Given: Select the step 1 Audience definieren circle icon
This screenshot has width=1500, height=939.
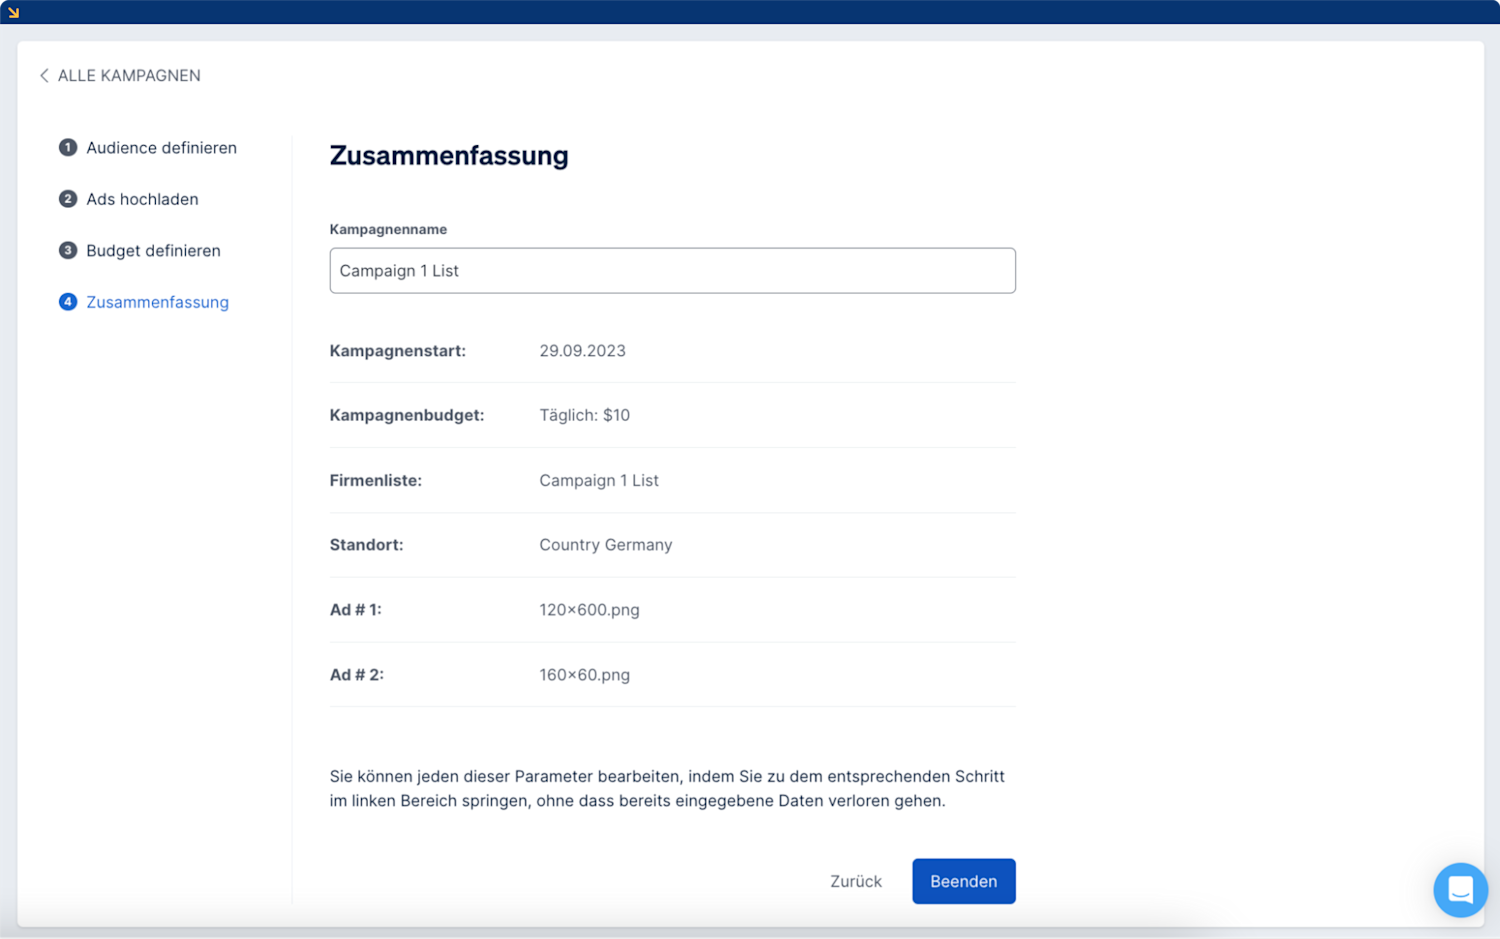Looking at the screenshot, I should [67, 147].
